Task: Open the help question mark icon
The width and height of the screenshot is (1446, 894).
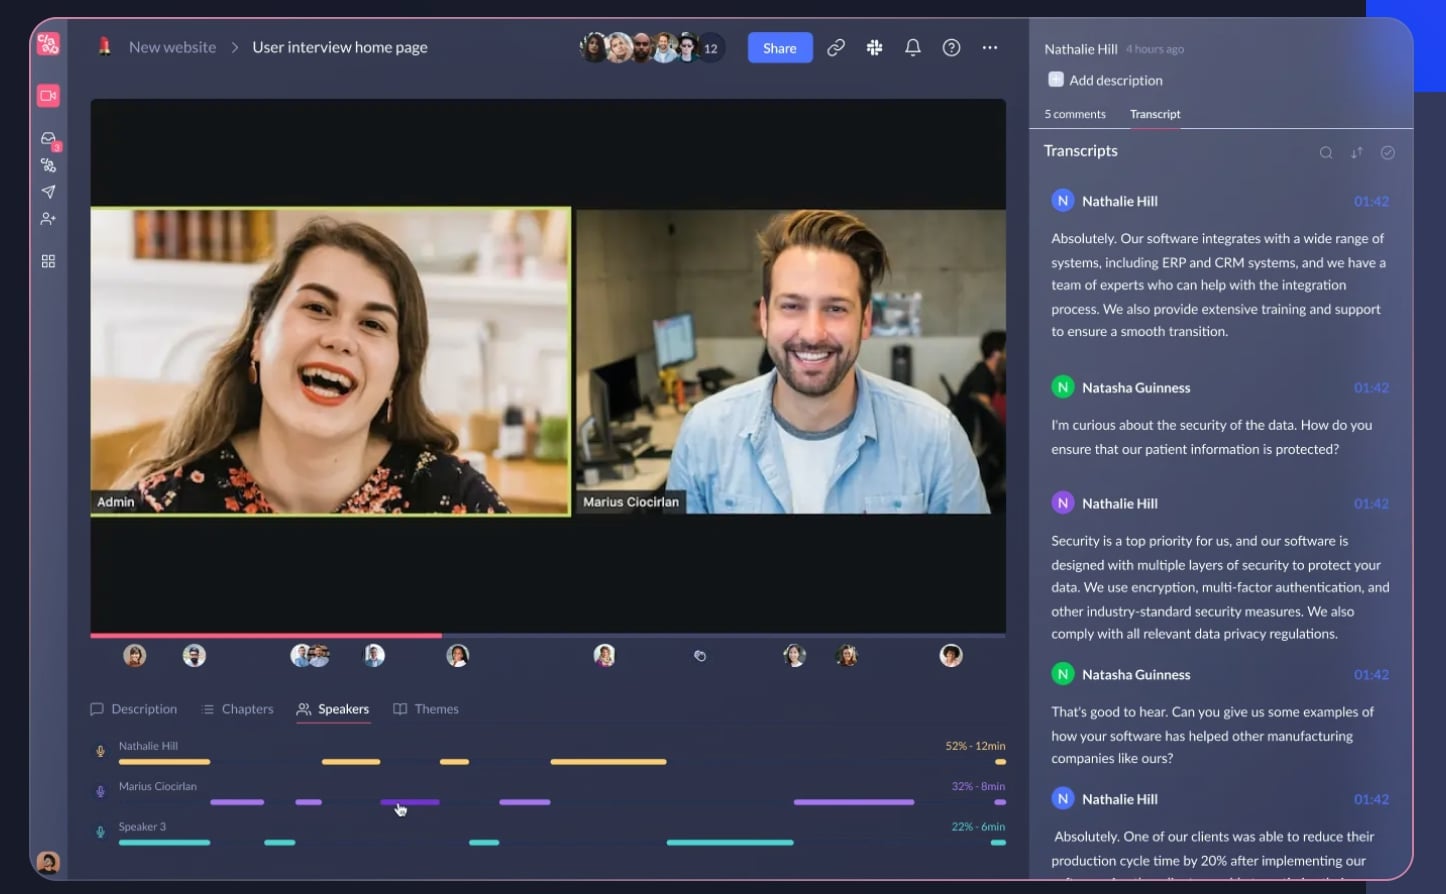Action: point(952,47)
